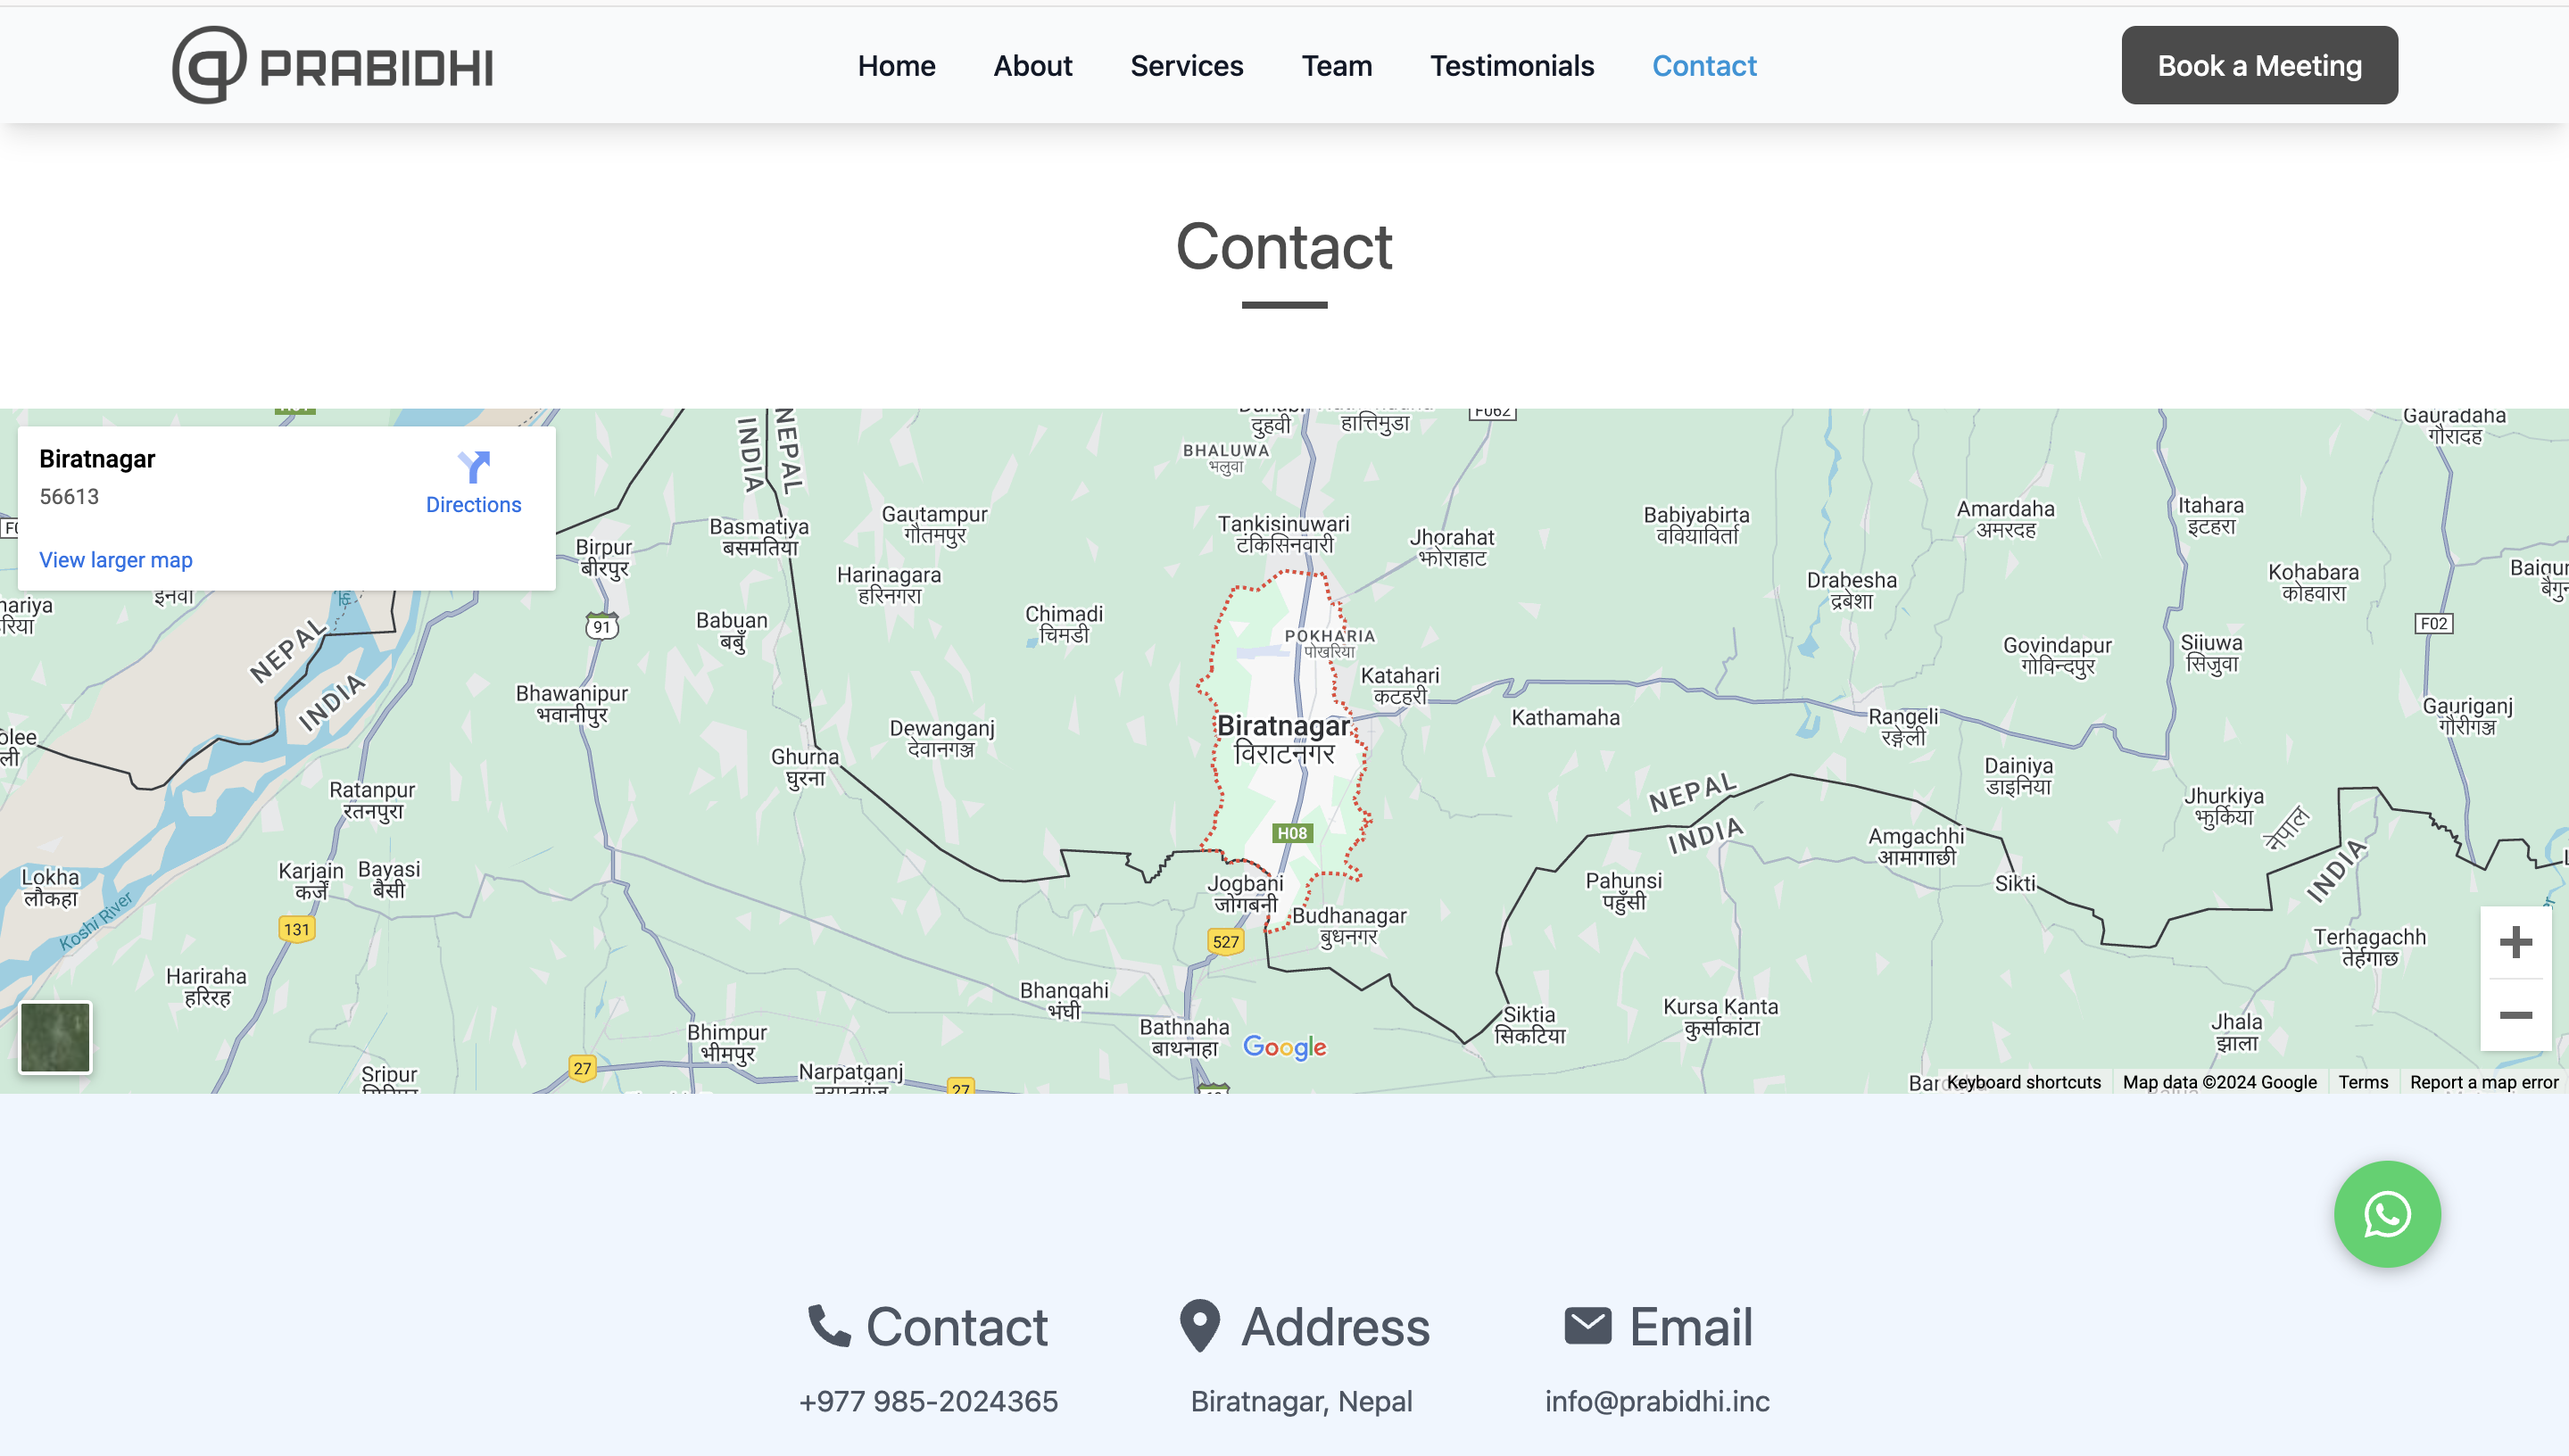Navigate to the Team section
Screen dimensions: 2569x1456
pos(1336,66)
